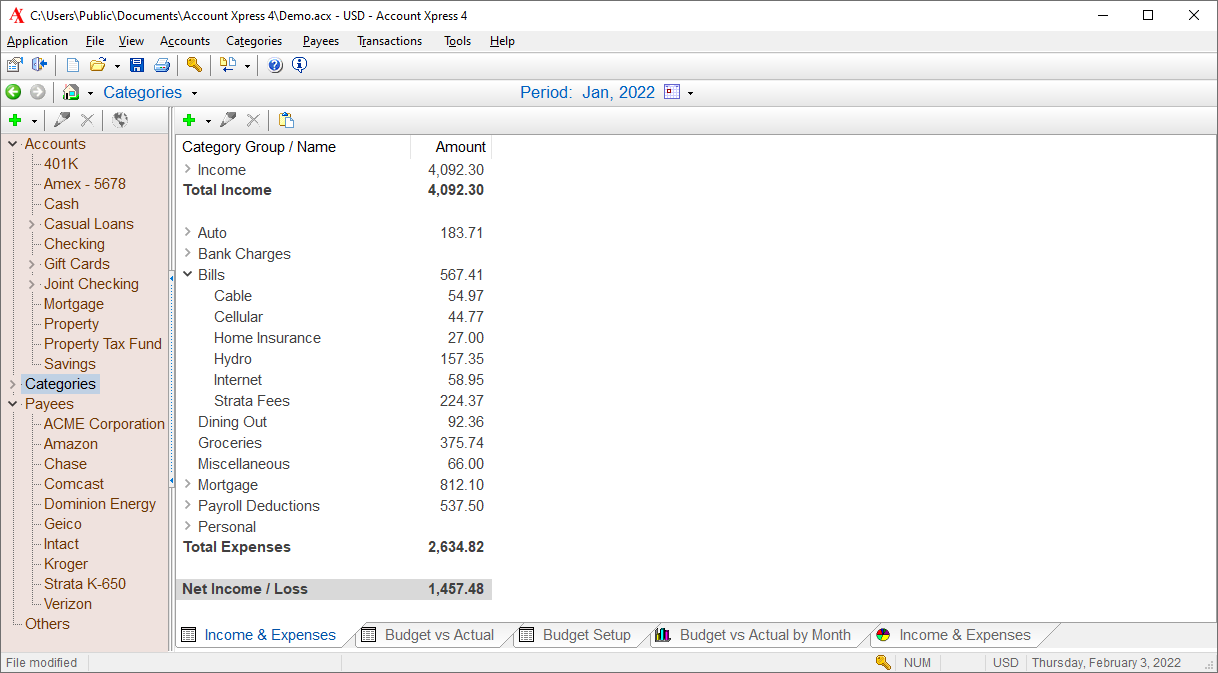
Task: Click the Print printer icon
Action: (x=161, y=65)
